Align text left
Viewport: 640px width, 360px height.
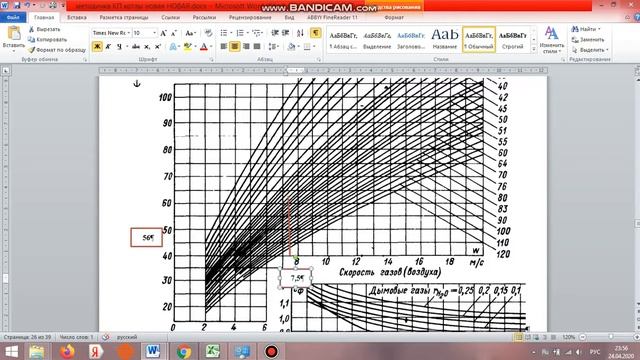pyautogui.click(x=224, y=47)
